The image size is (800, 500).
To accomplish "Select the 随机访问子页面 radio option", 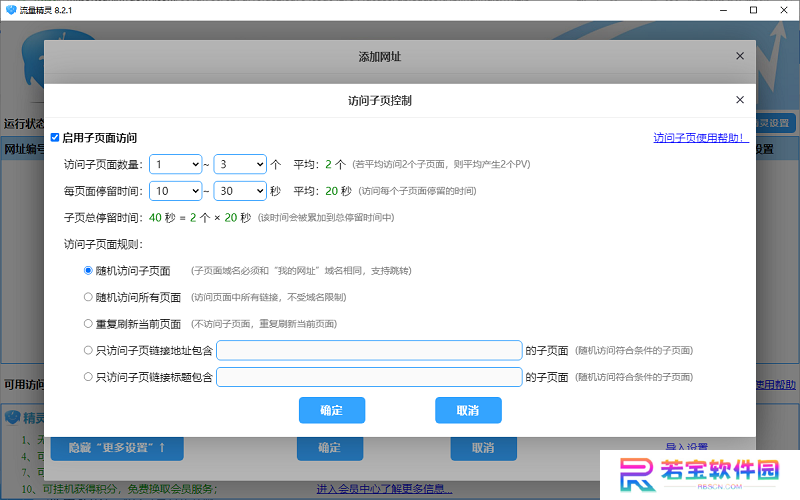I will pyautogui.click(x=88, y=270).
